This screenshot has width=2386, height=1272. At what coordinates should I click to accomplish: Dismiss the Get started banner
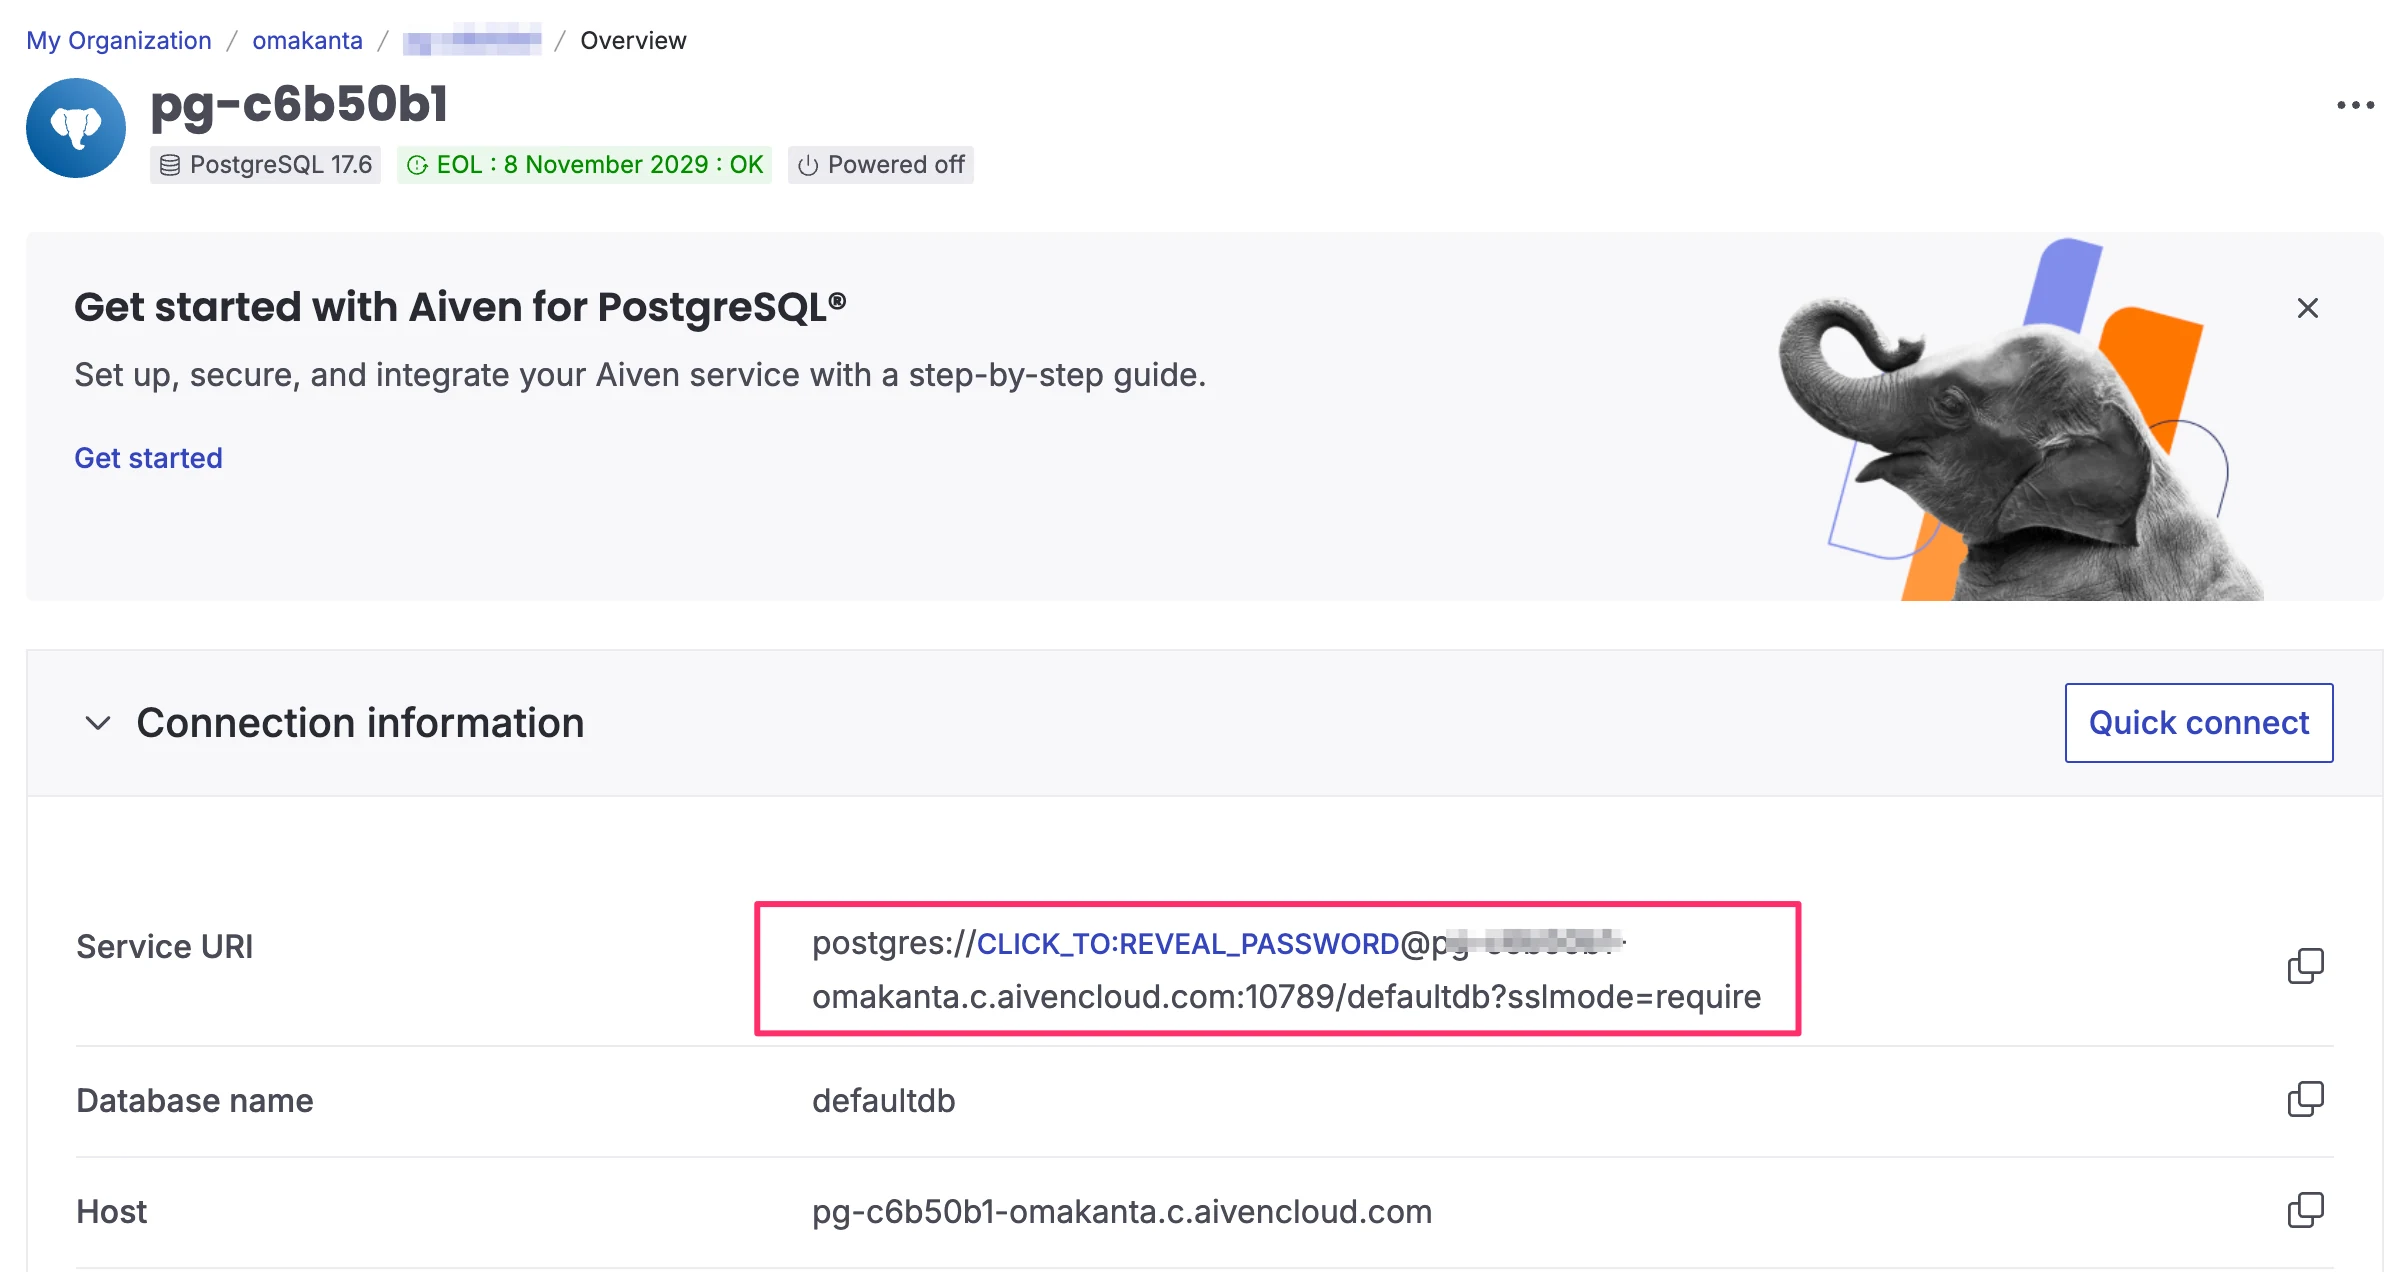(x=2307, y=308)
